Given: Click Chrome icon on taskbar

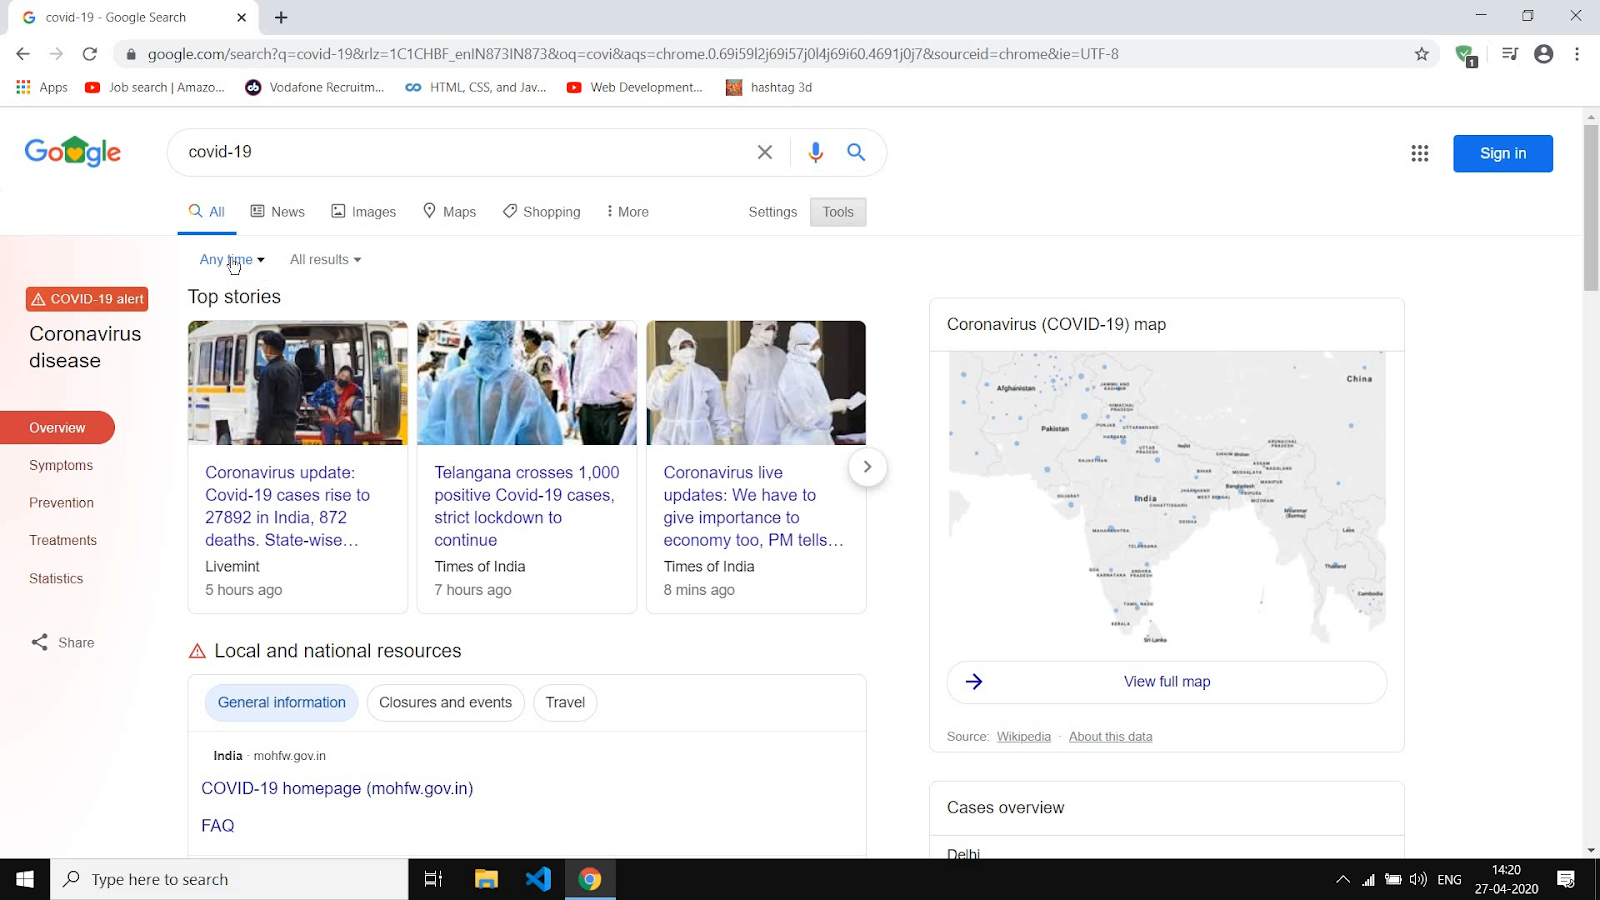Looking at the screenshot, I should (x=590, y=879).
